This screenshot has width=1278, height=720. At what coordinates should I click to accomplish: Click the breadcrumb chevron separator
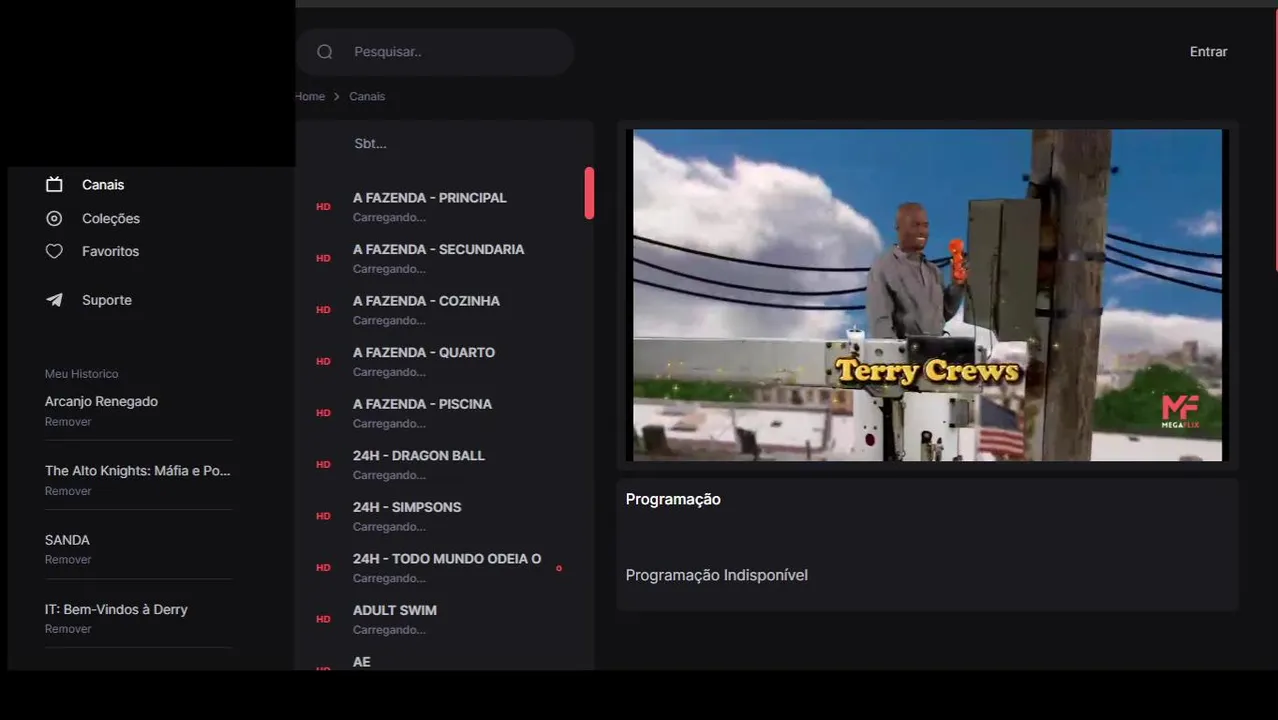click(337, 97)
